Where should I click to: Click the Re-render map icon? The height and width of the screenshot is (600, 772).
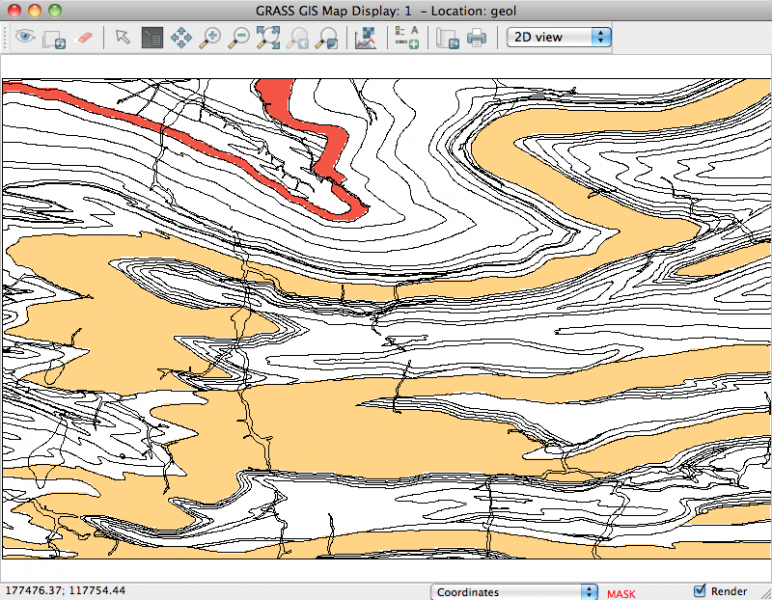tap(54, 38)
